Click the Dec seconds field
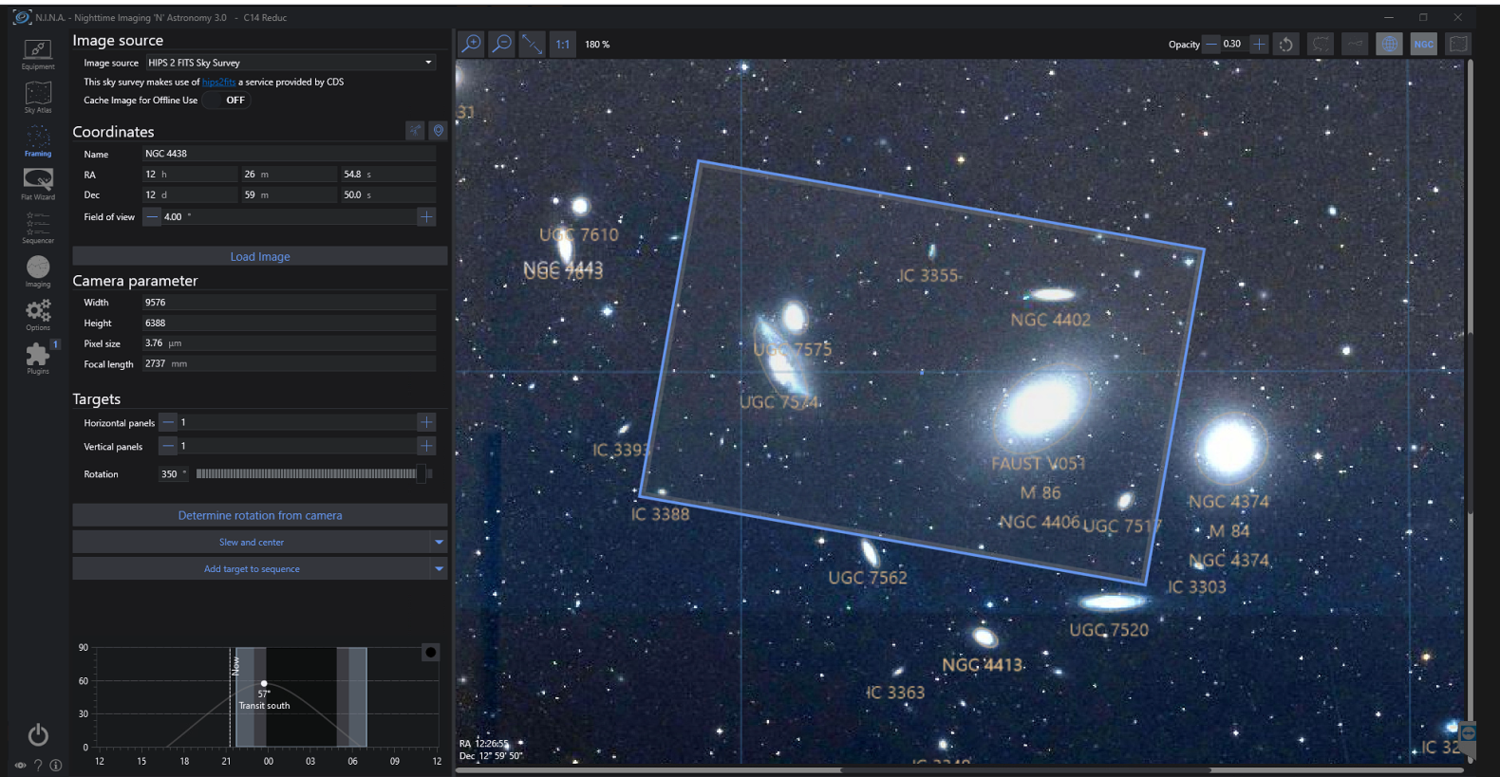The height and width of the screenshot is (777, 1500). click(388, 195)
